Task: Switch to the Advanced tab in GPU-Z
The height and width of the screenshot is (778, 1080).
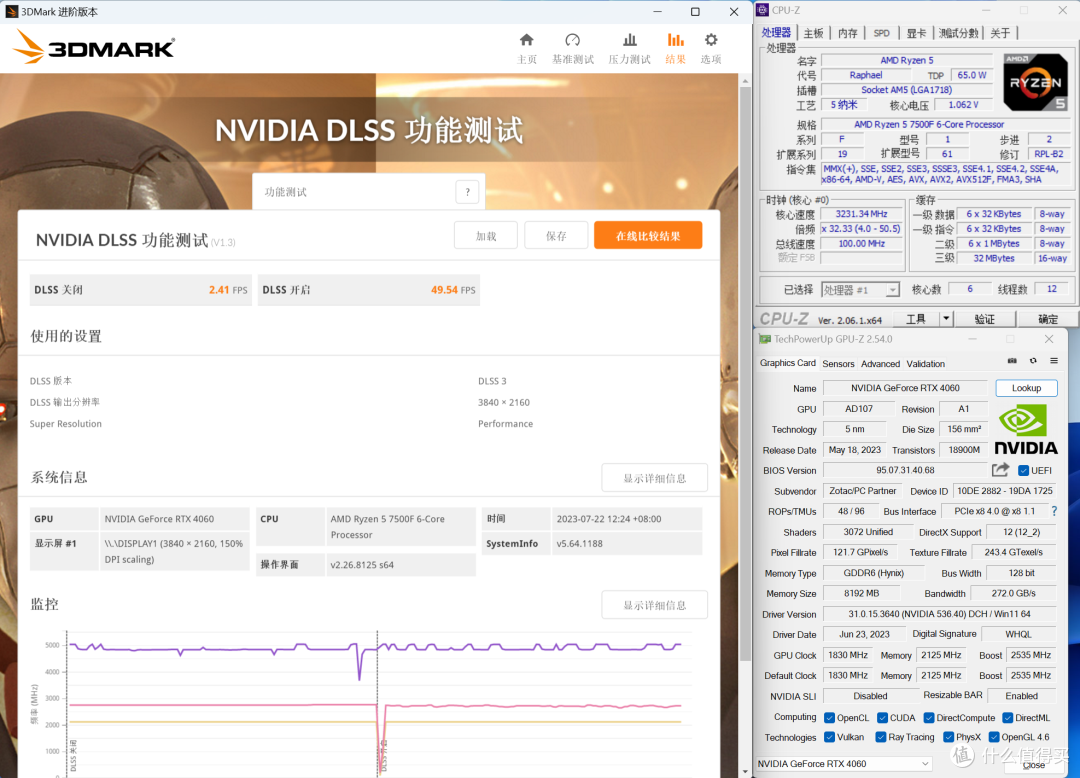Action: [x=880, y=364]
